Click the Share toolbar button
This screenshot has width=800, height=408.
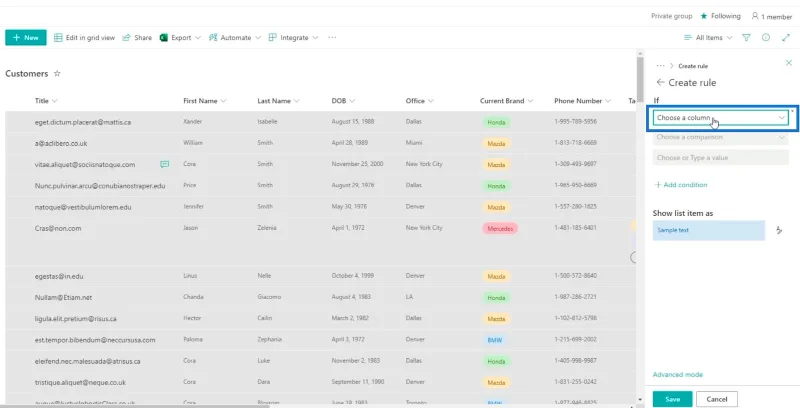pos(137,38)
